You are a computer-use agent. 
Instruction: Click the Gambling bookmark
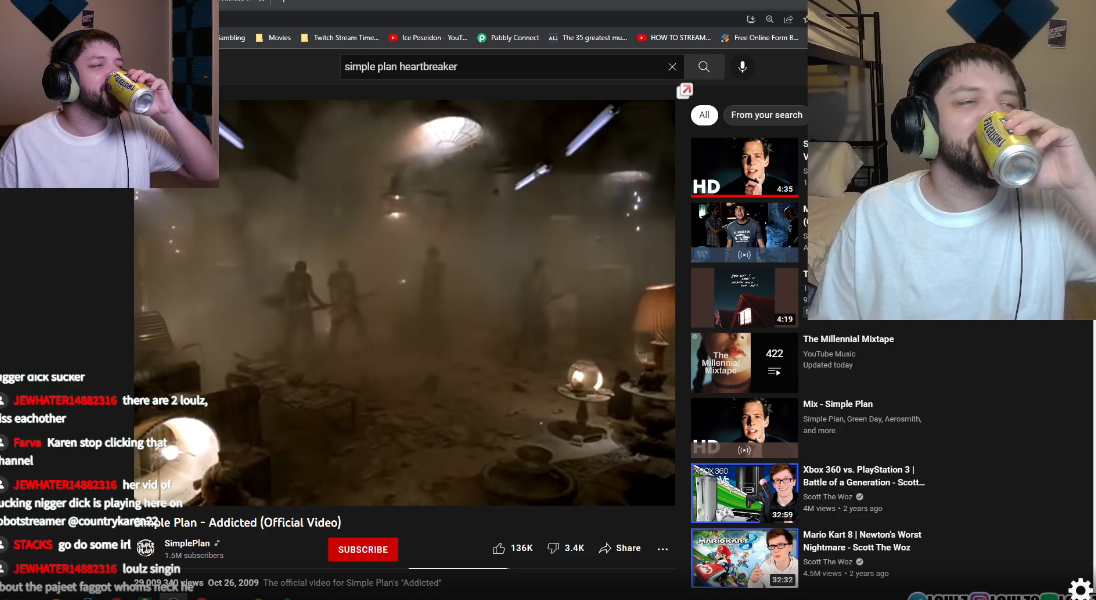click(x=232, y=38)
